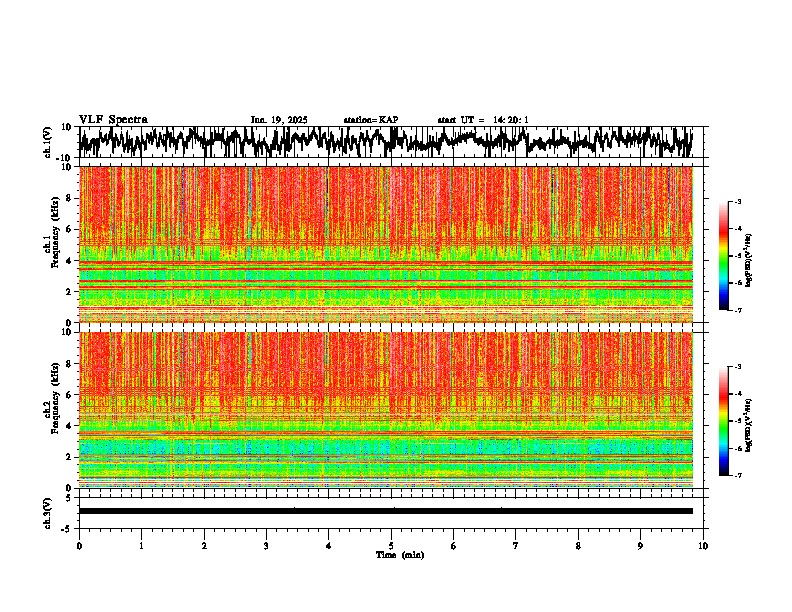The width and height of the screenshot is (792, 612).
Task: Click the "-6" tick on ch.2 colorbar
Action: click(737, 448)
